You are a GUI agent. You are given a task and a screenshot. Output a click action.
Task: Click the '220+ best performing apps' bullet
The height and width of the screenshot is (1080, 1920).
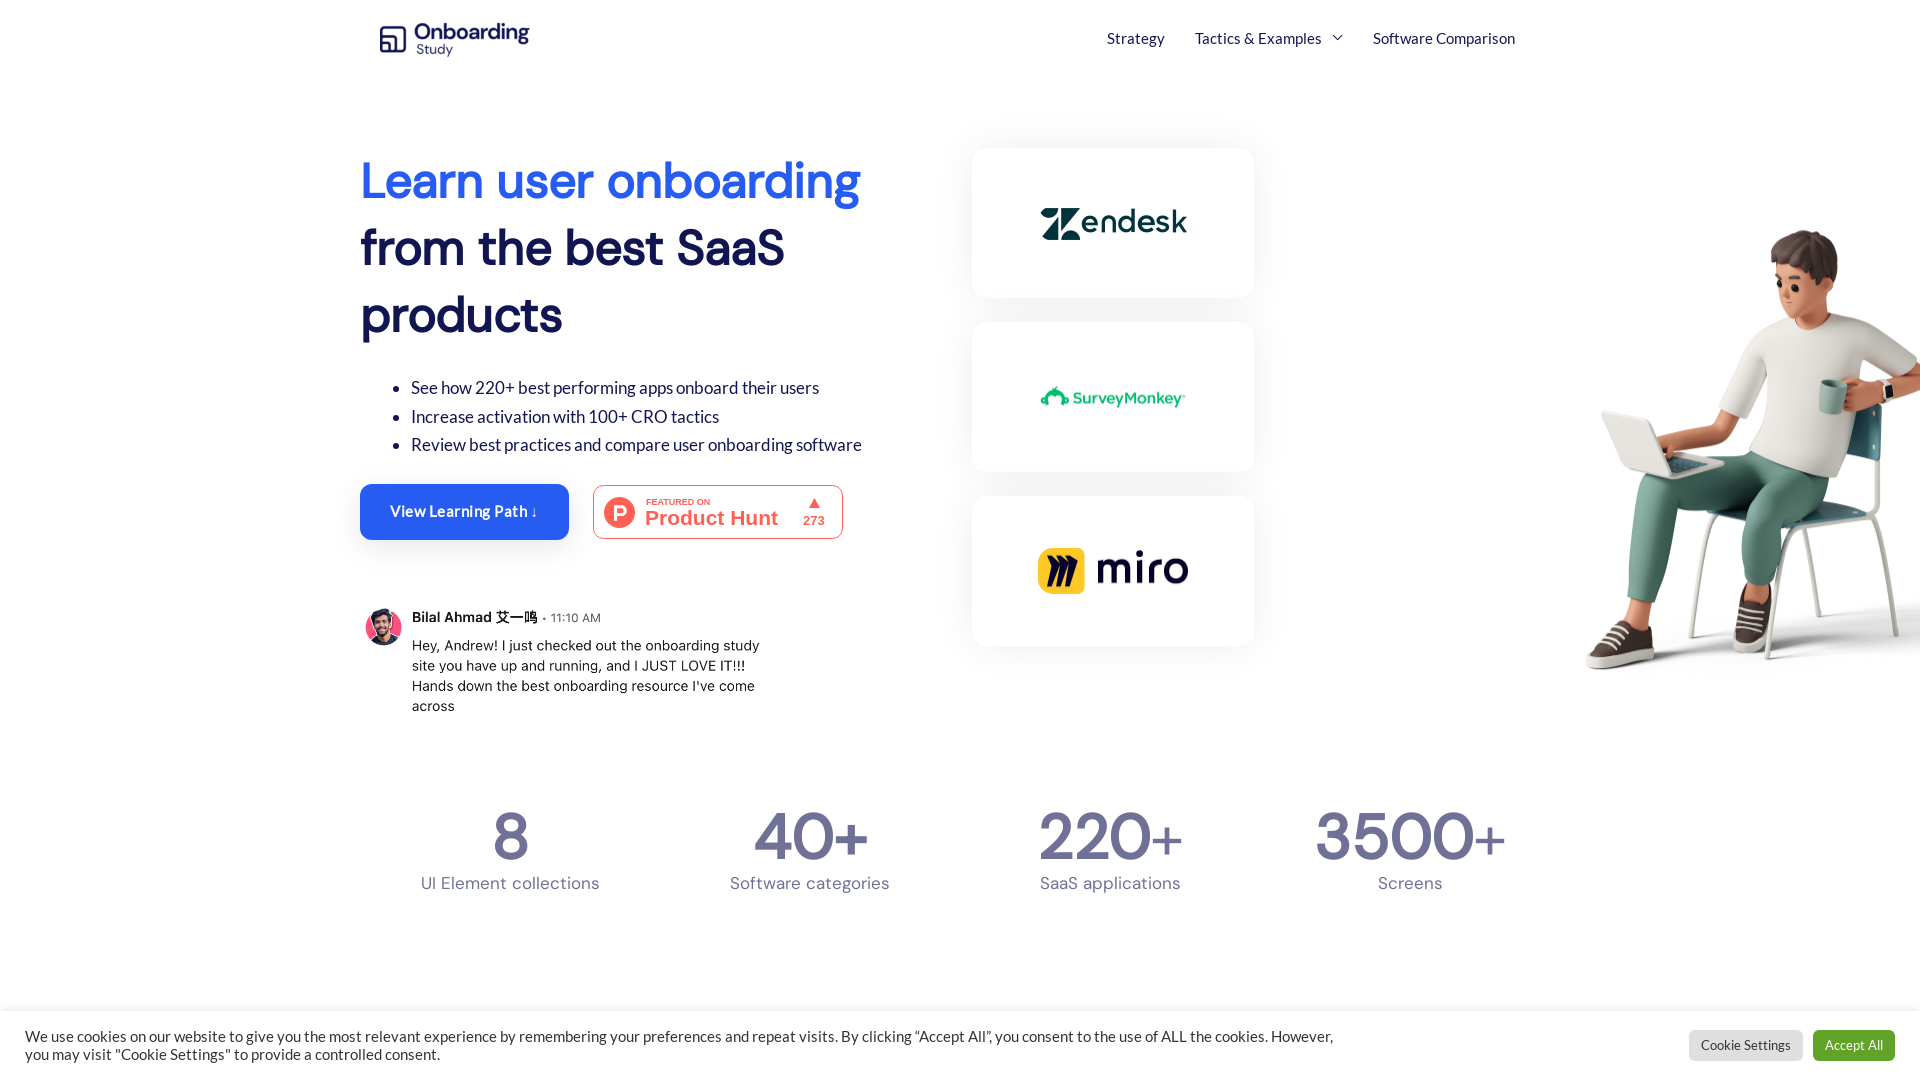615,388
